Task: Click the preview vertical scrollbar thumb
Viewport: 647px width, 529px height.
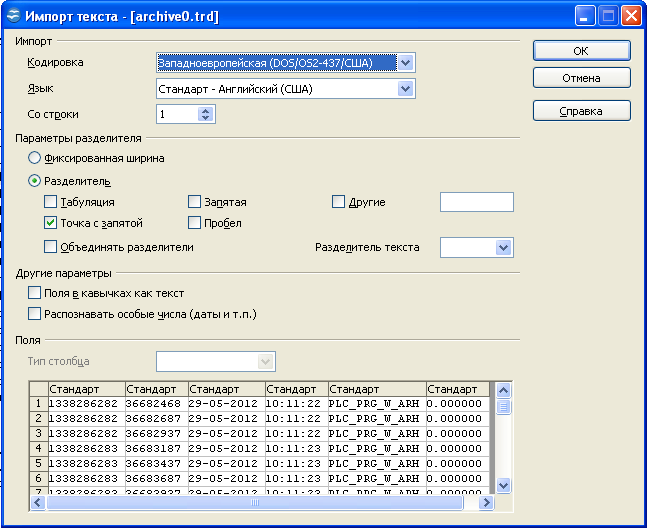Action: point(503,407)
